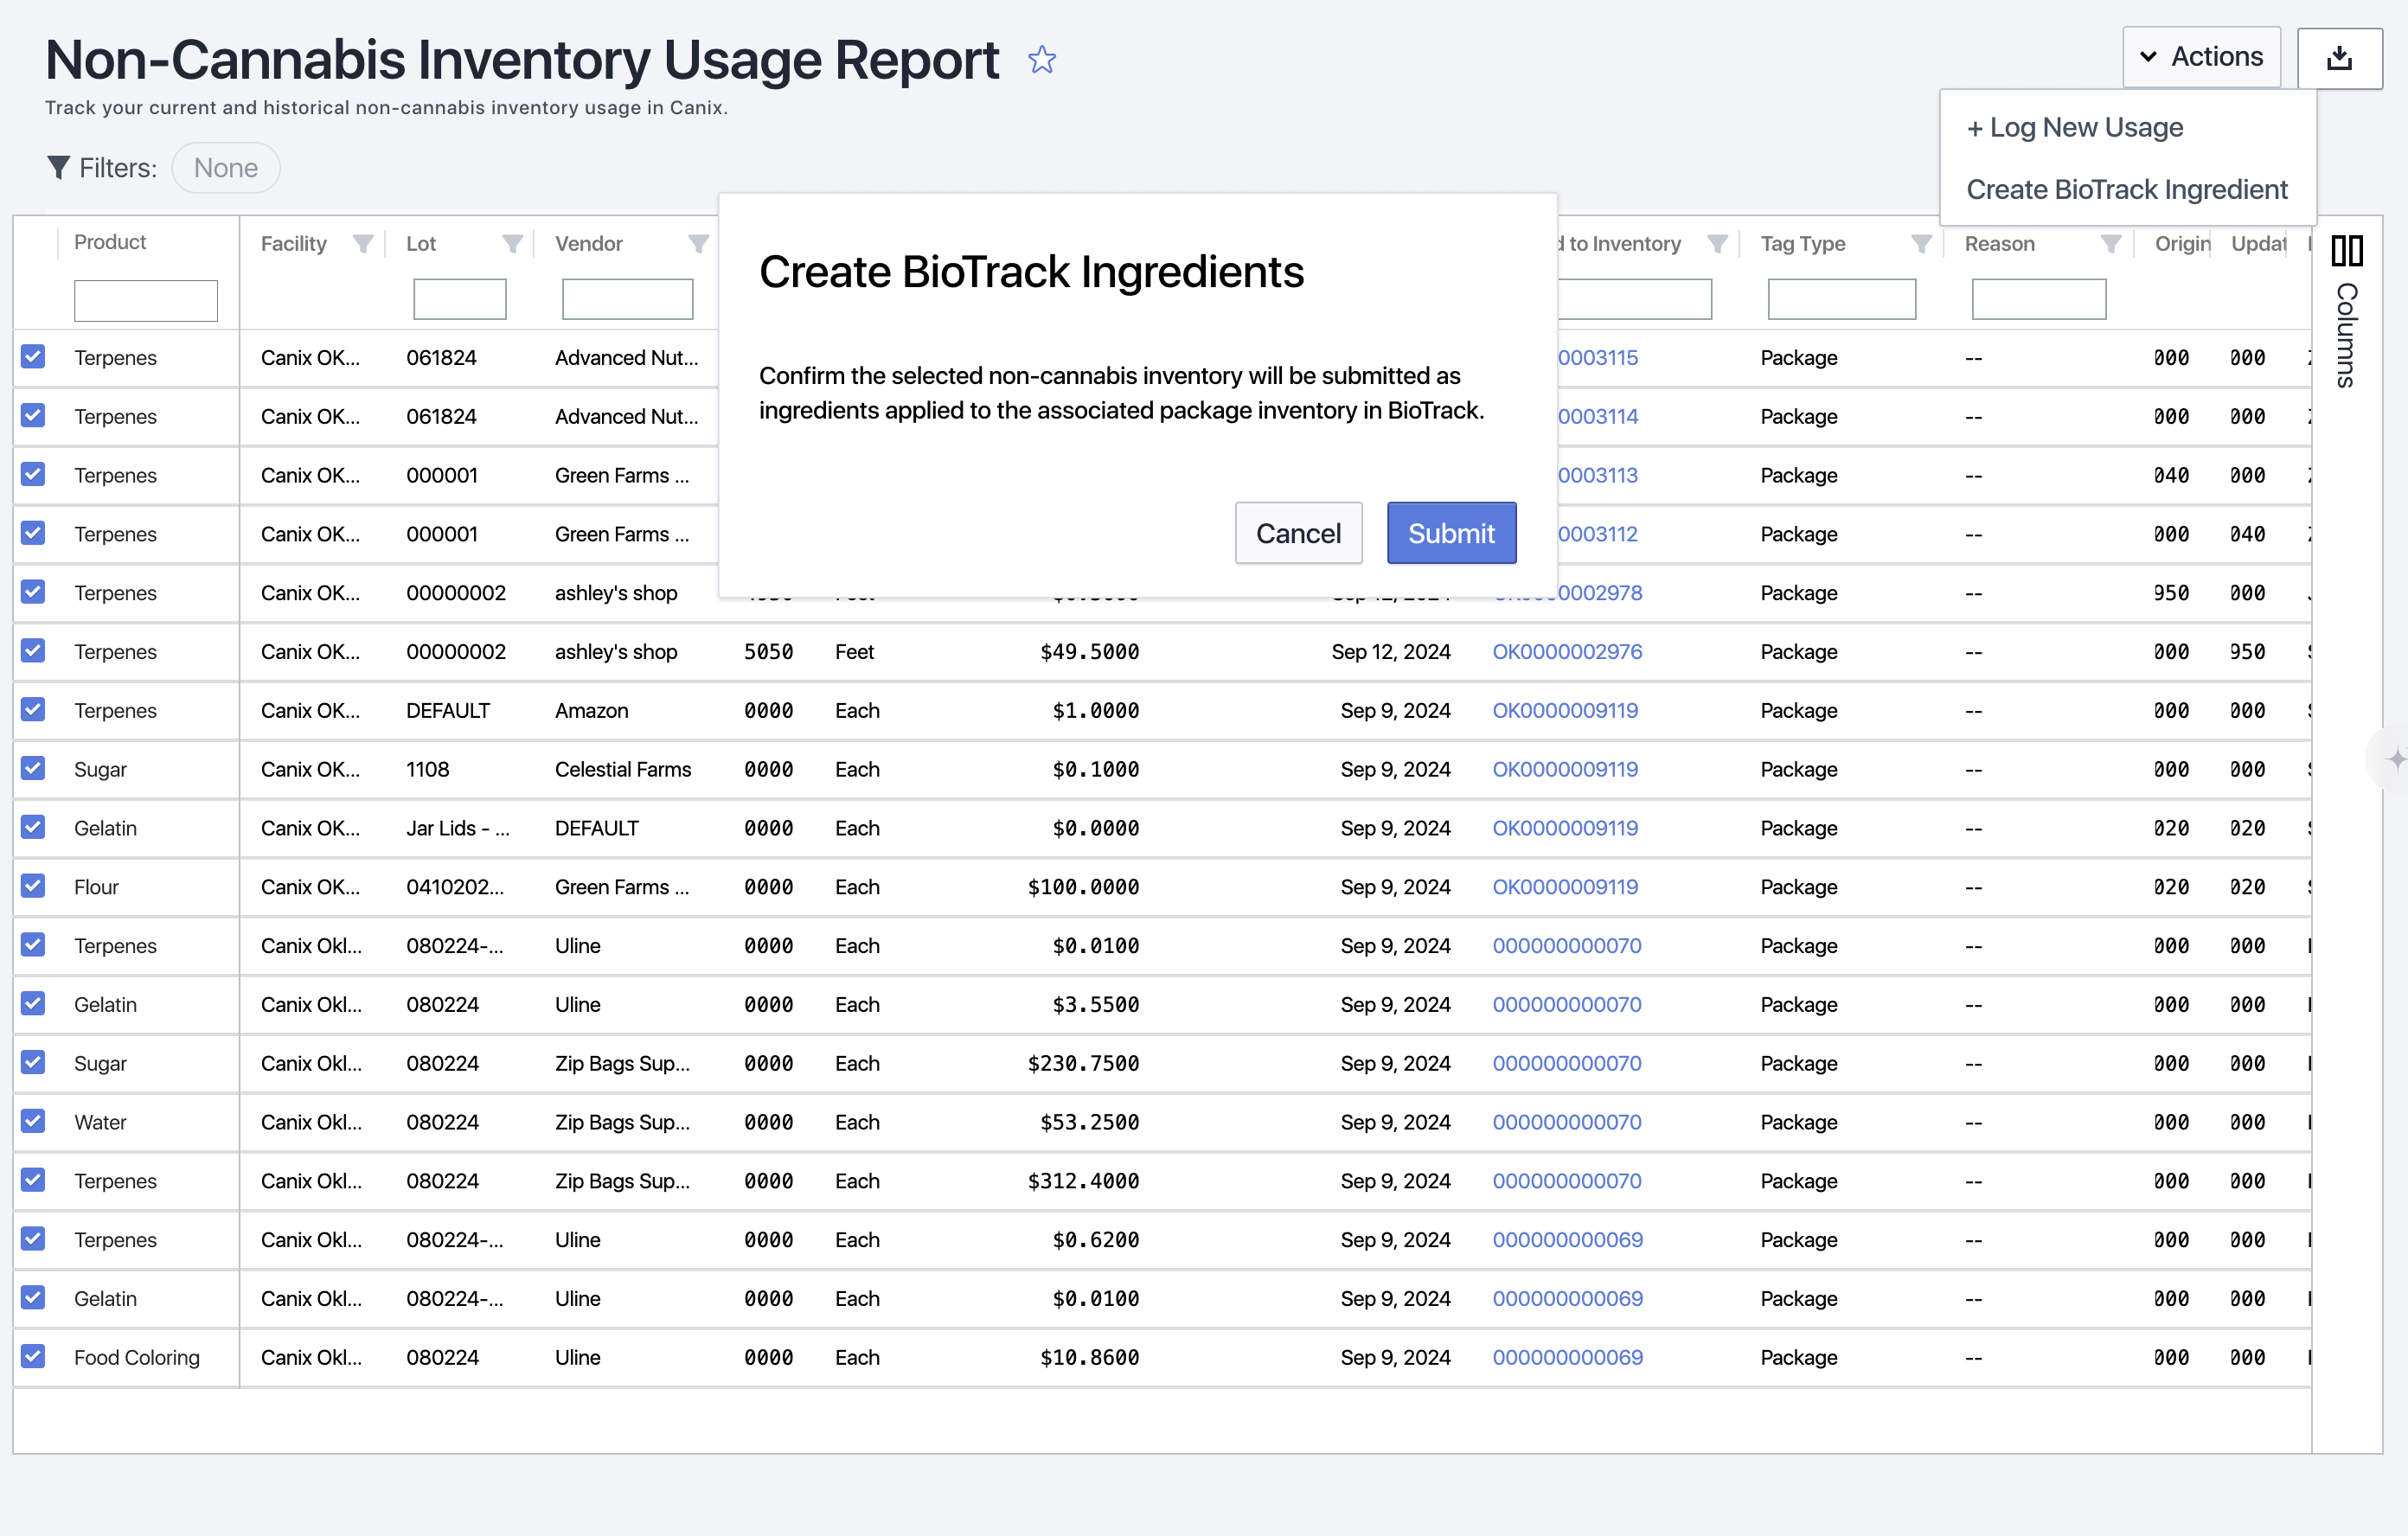Open the Lot column filter icon
Image resolution: width=2408 pixels, height=1536 pixels.
tap(512, 244)
